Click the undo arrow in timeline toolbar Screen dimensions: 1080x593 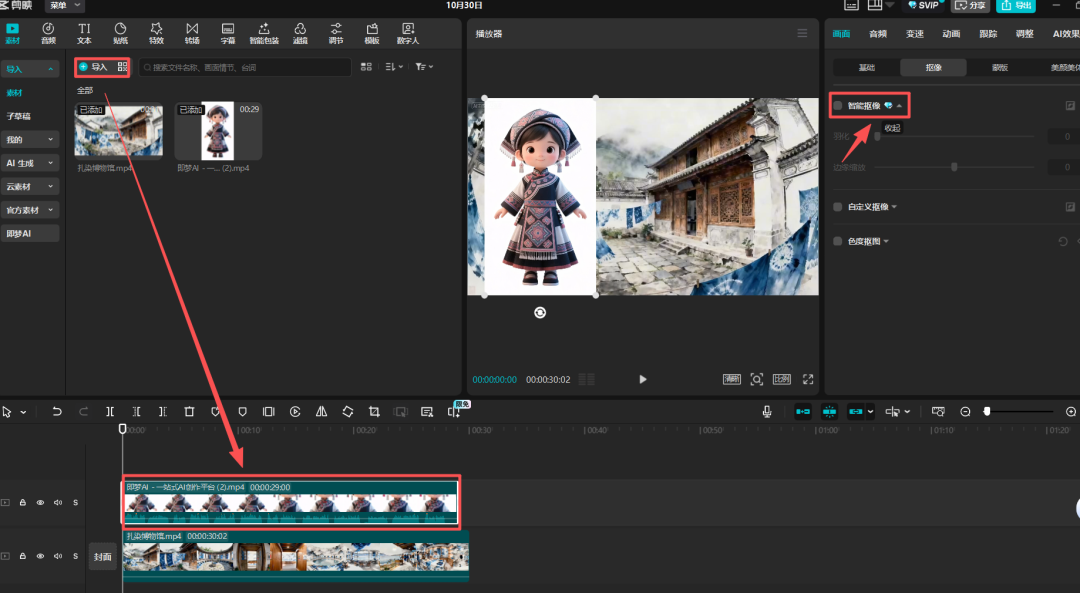(x=57, y=411)
